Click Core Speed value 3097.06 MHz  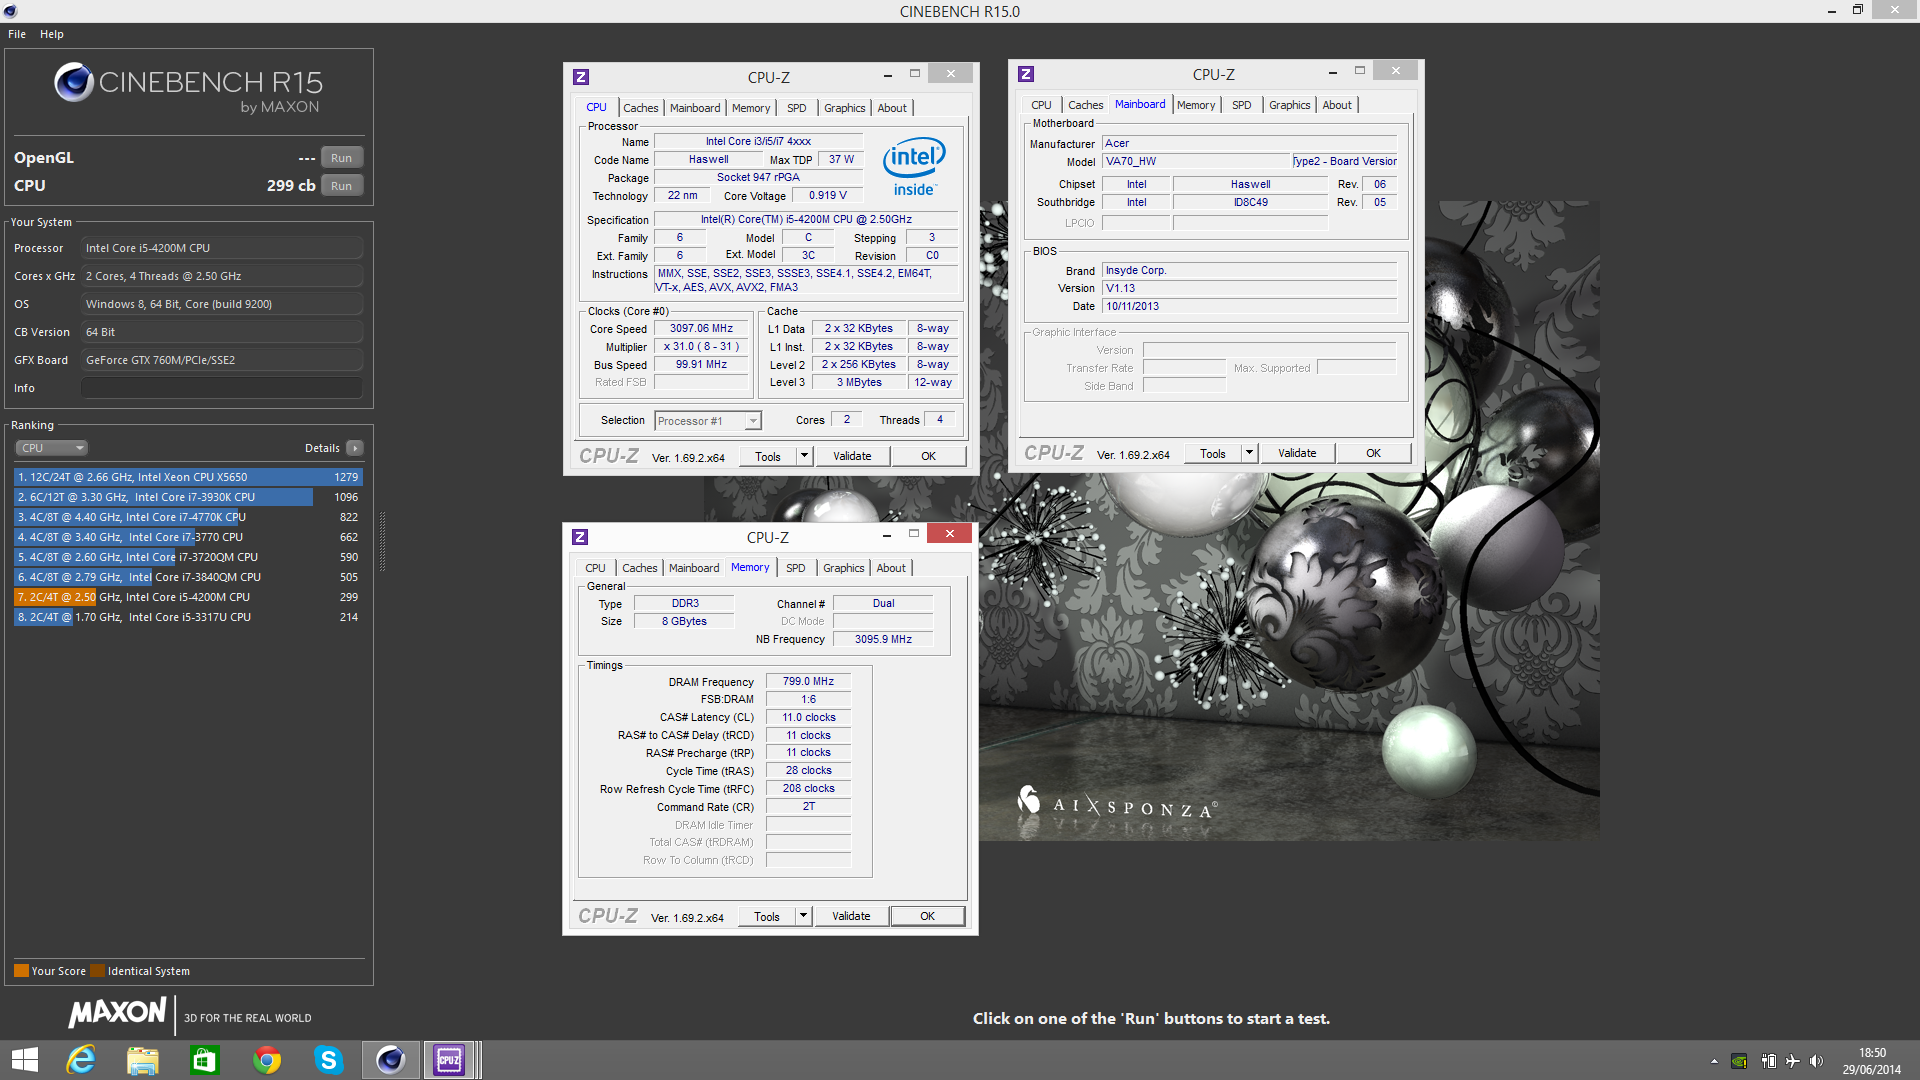point(701,329)
